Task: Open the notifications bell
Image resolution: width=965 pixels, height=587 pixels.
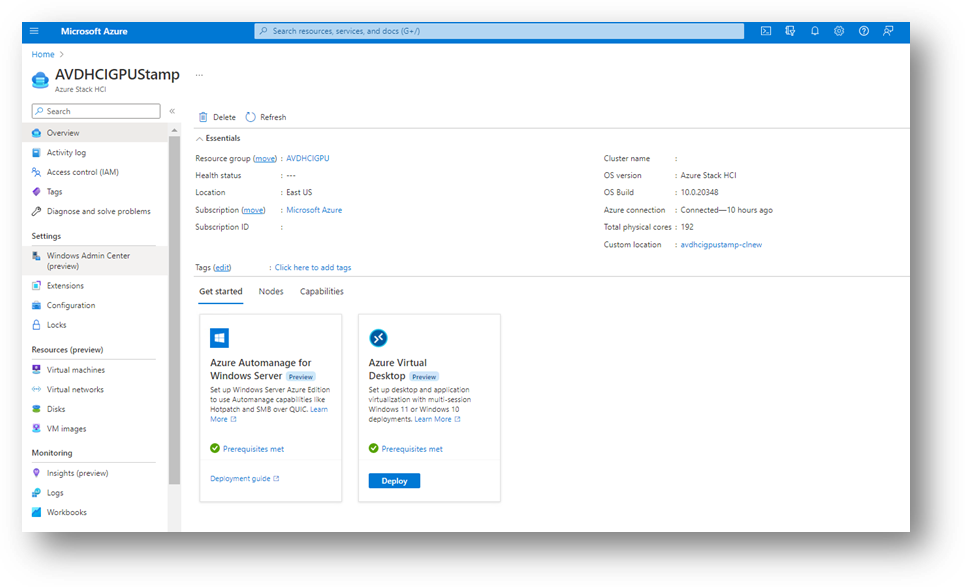Action: [815, 31]
